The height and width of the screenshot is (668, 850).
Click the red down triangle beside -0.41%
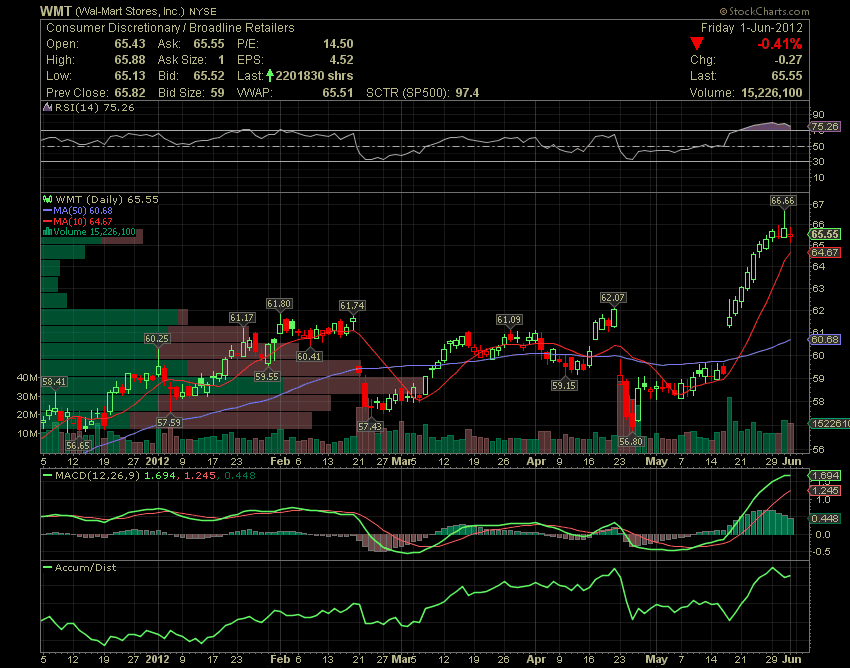[x=697, y=44]
